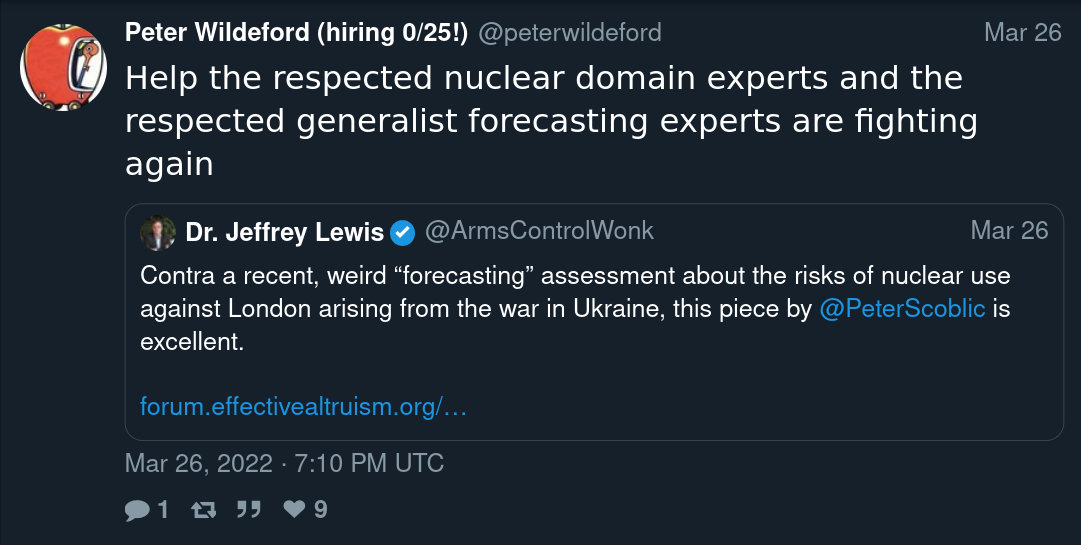Open Peter Wildeford's display name link
The width and height of the screenshot is (1090, 550).
point(296,32)
